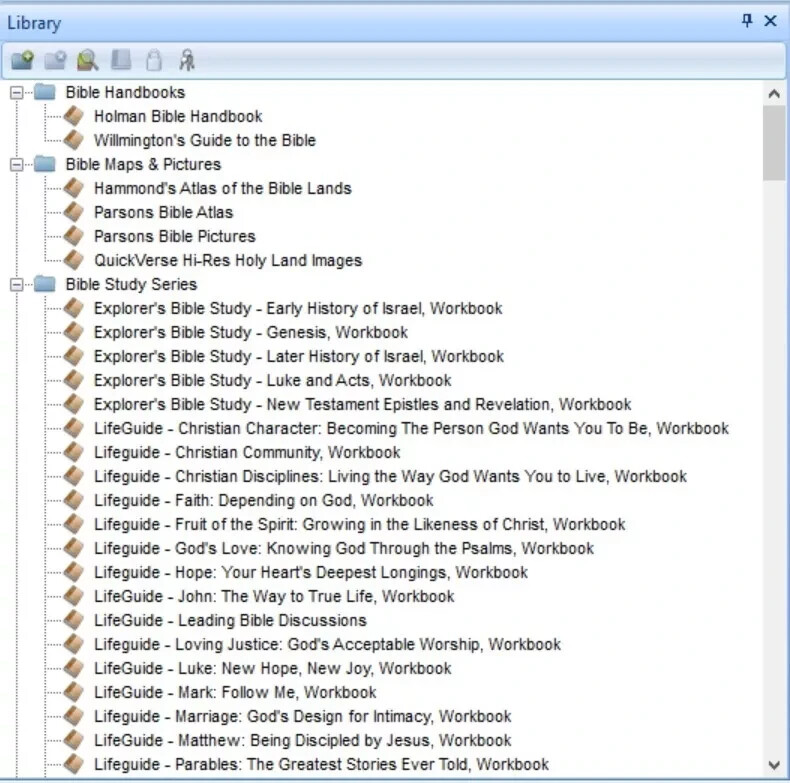The height and width of the screenshot is (783, 790).
Task: Open Holman Bible Handbook
Action: coord(178,116)
